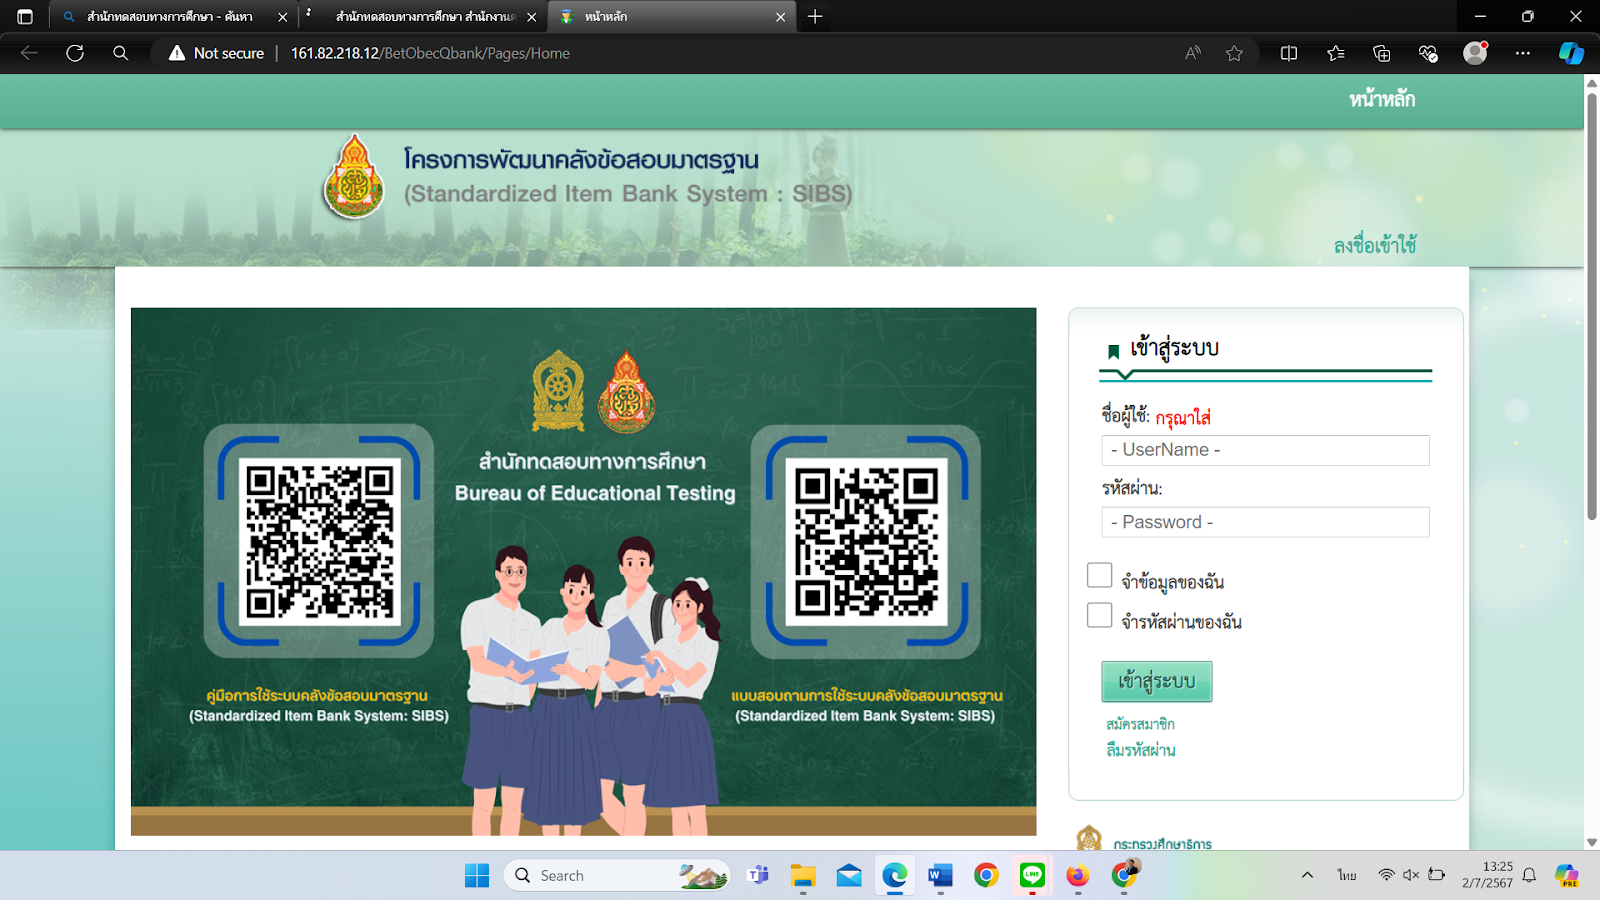The width and height of the screenshot is (1600, 900).
Task: Open a new tab with plus
Action: coord(815,17)
